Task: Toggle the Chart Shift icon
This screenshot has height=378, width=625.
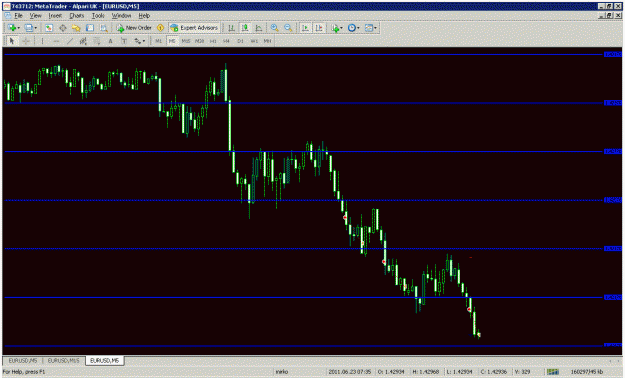Action: (319, 28)
